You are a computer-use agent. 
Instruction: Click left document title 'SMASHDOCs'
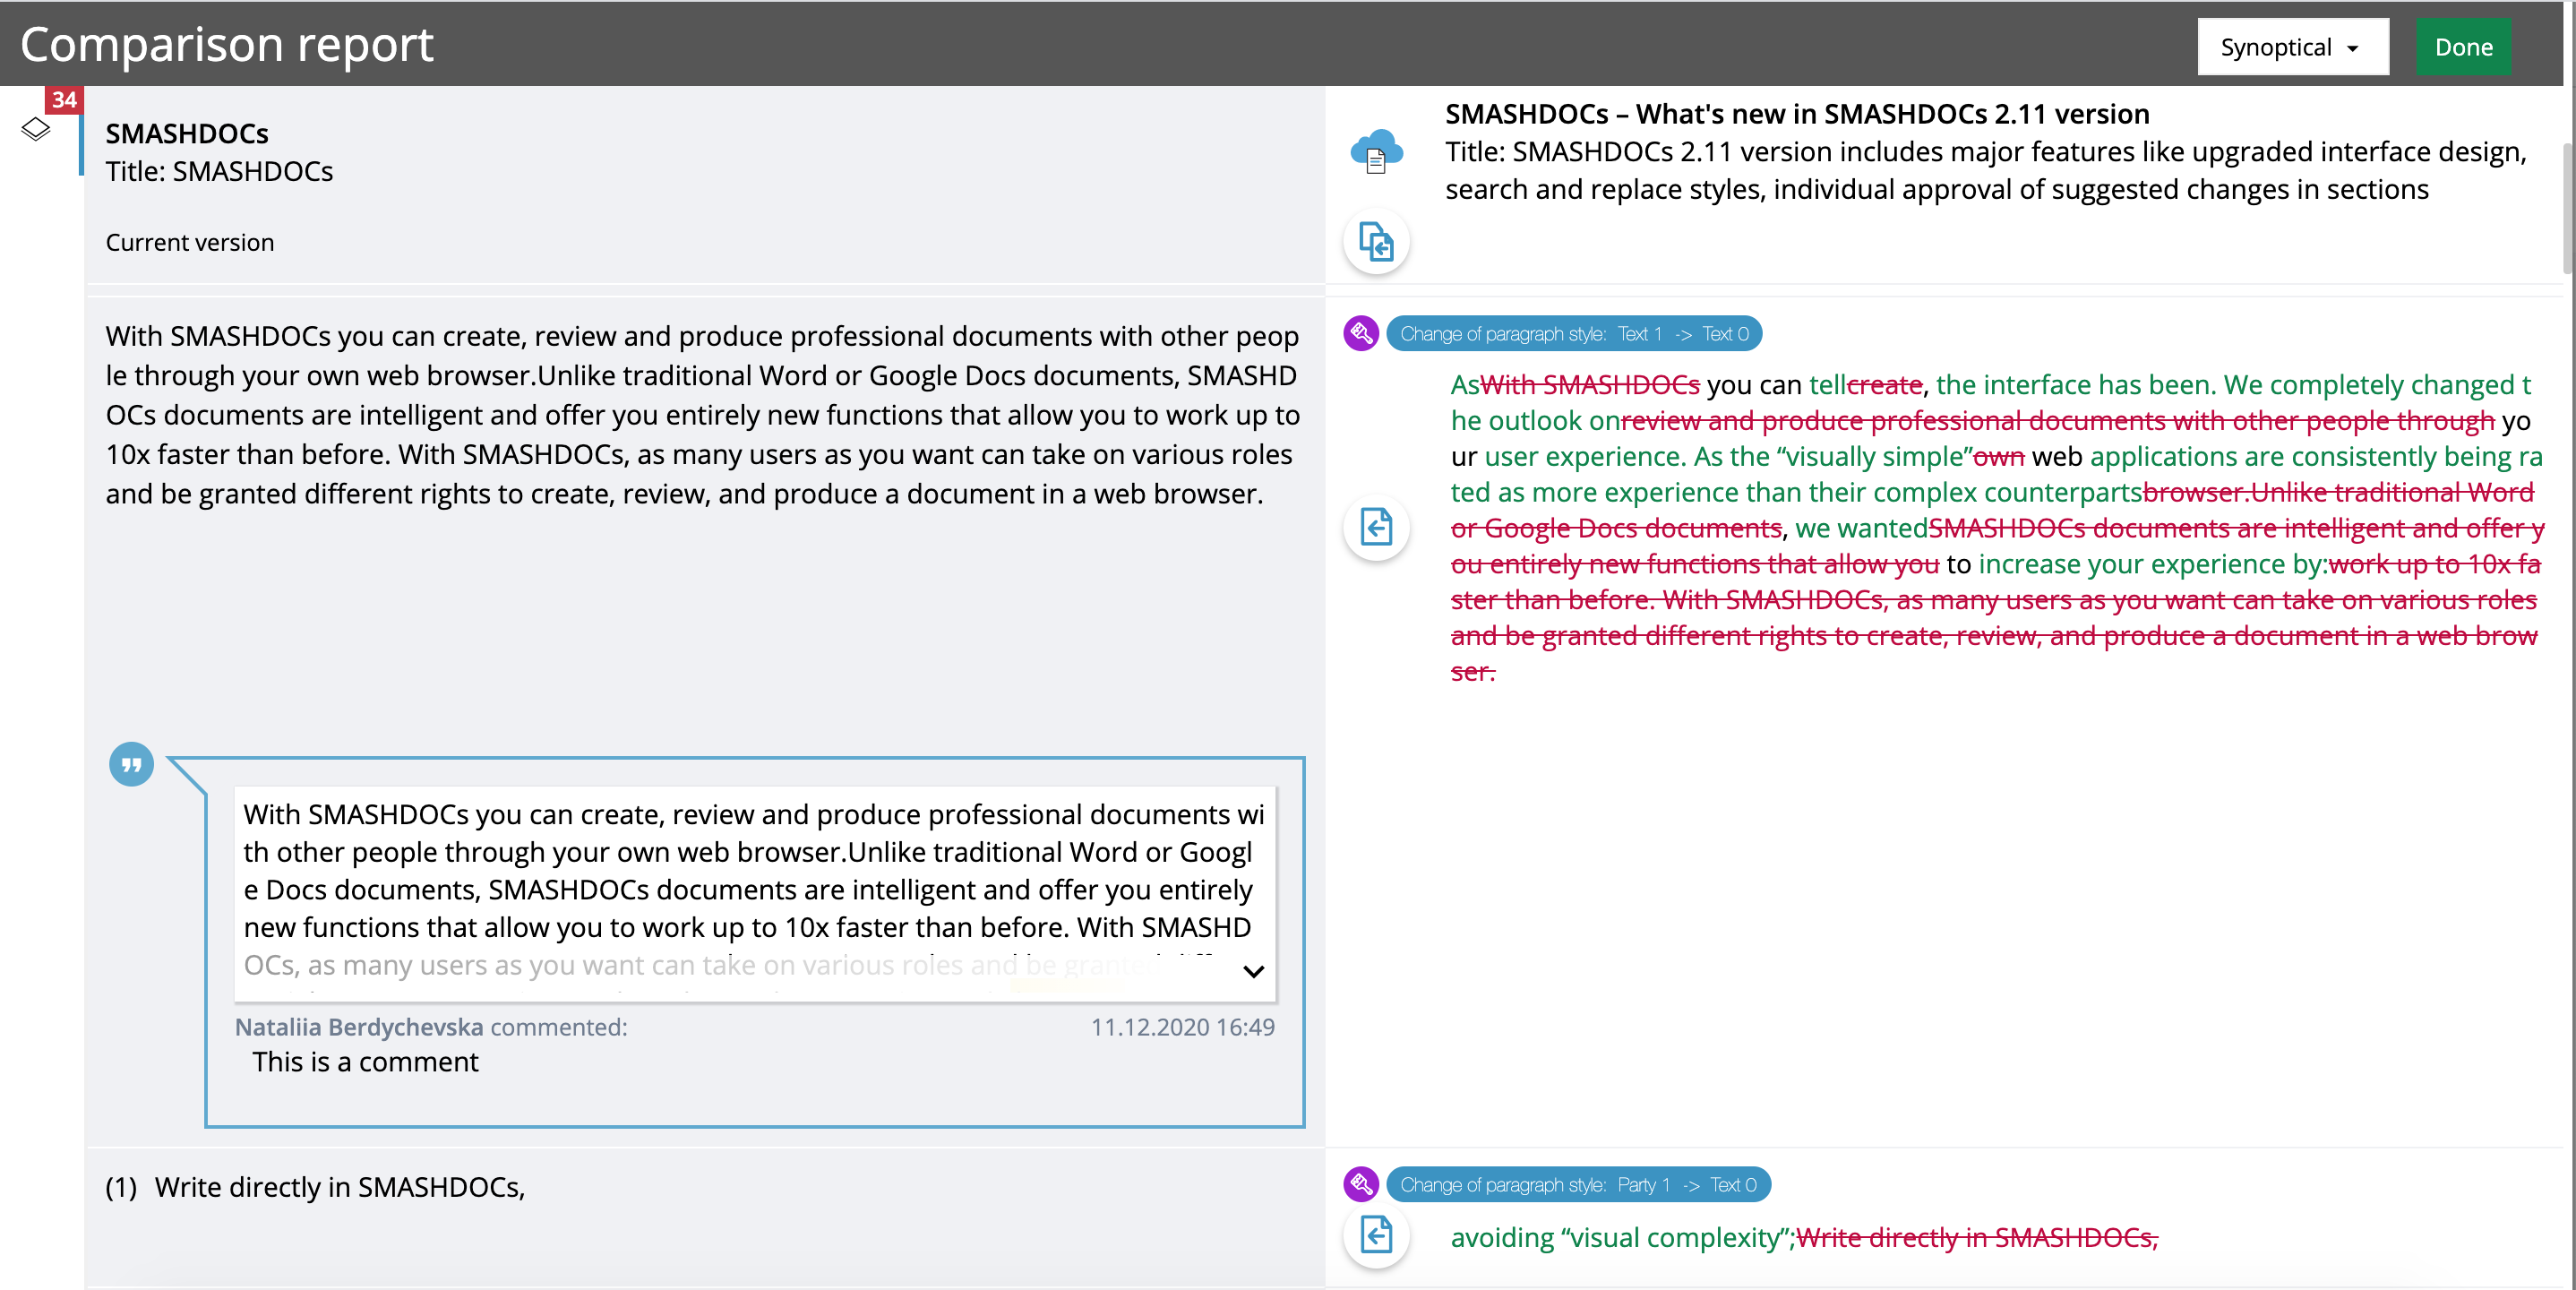click(187, 134)
